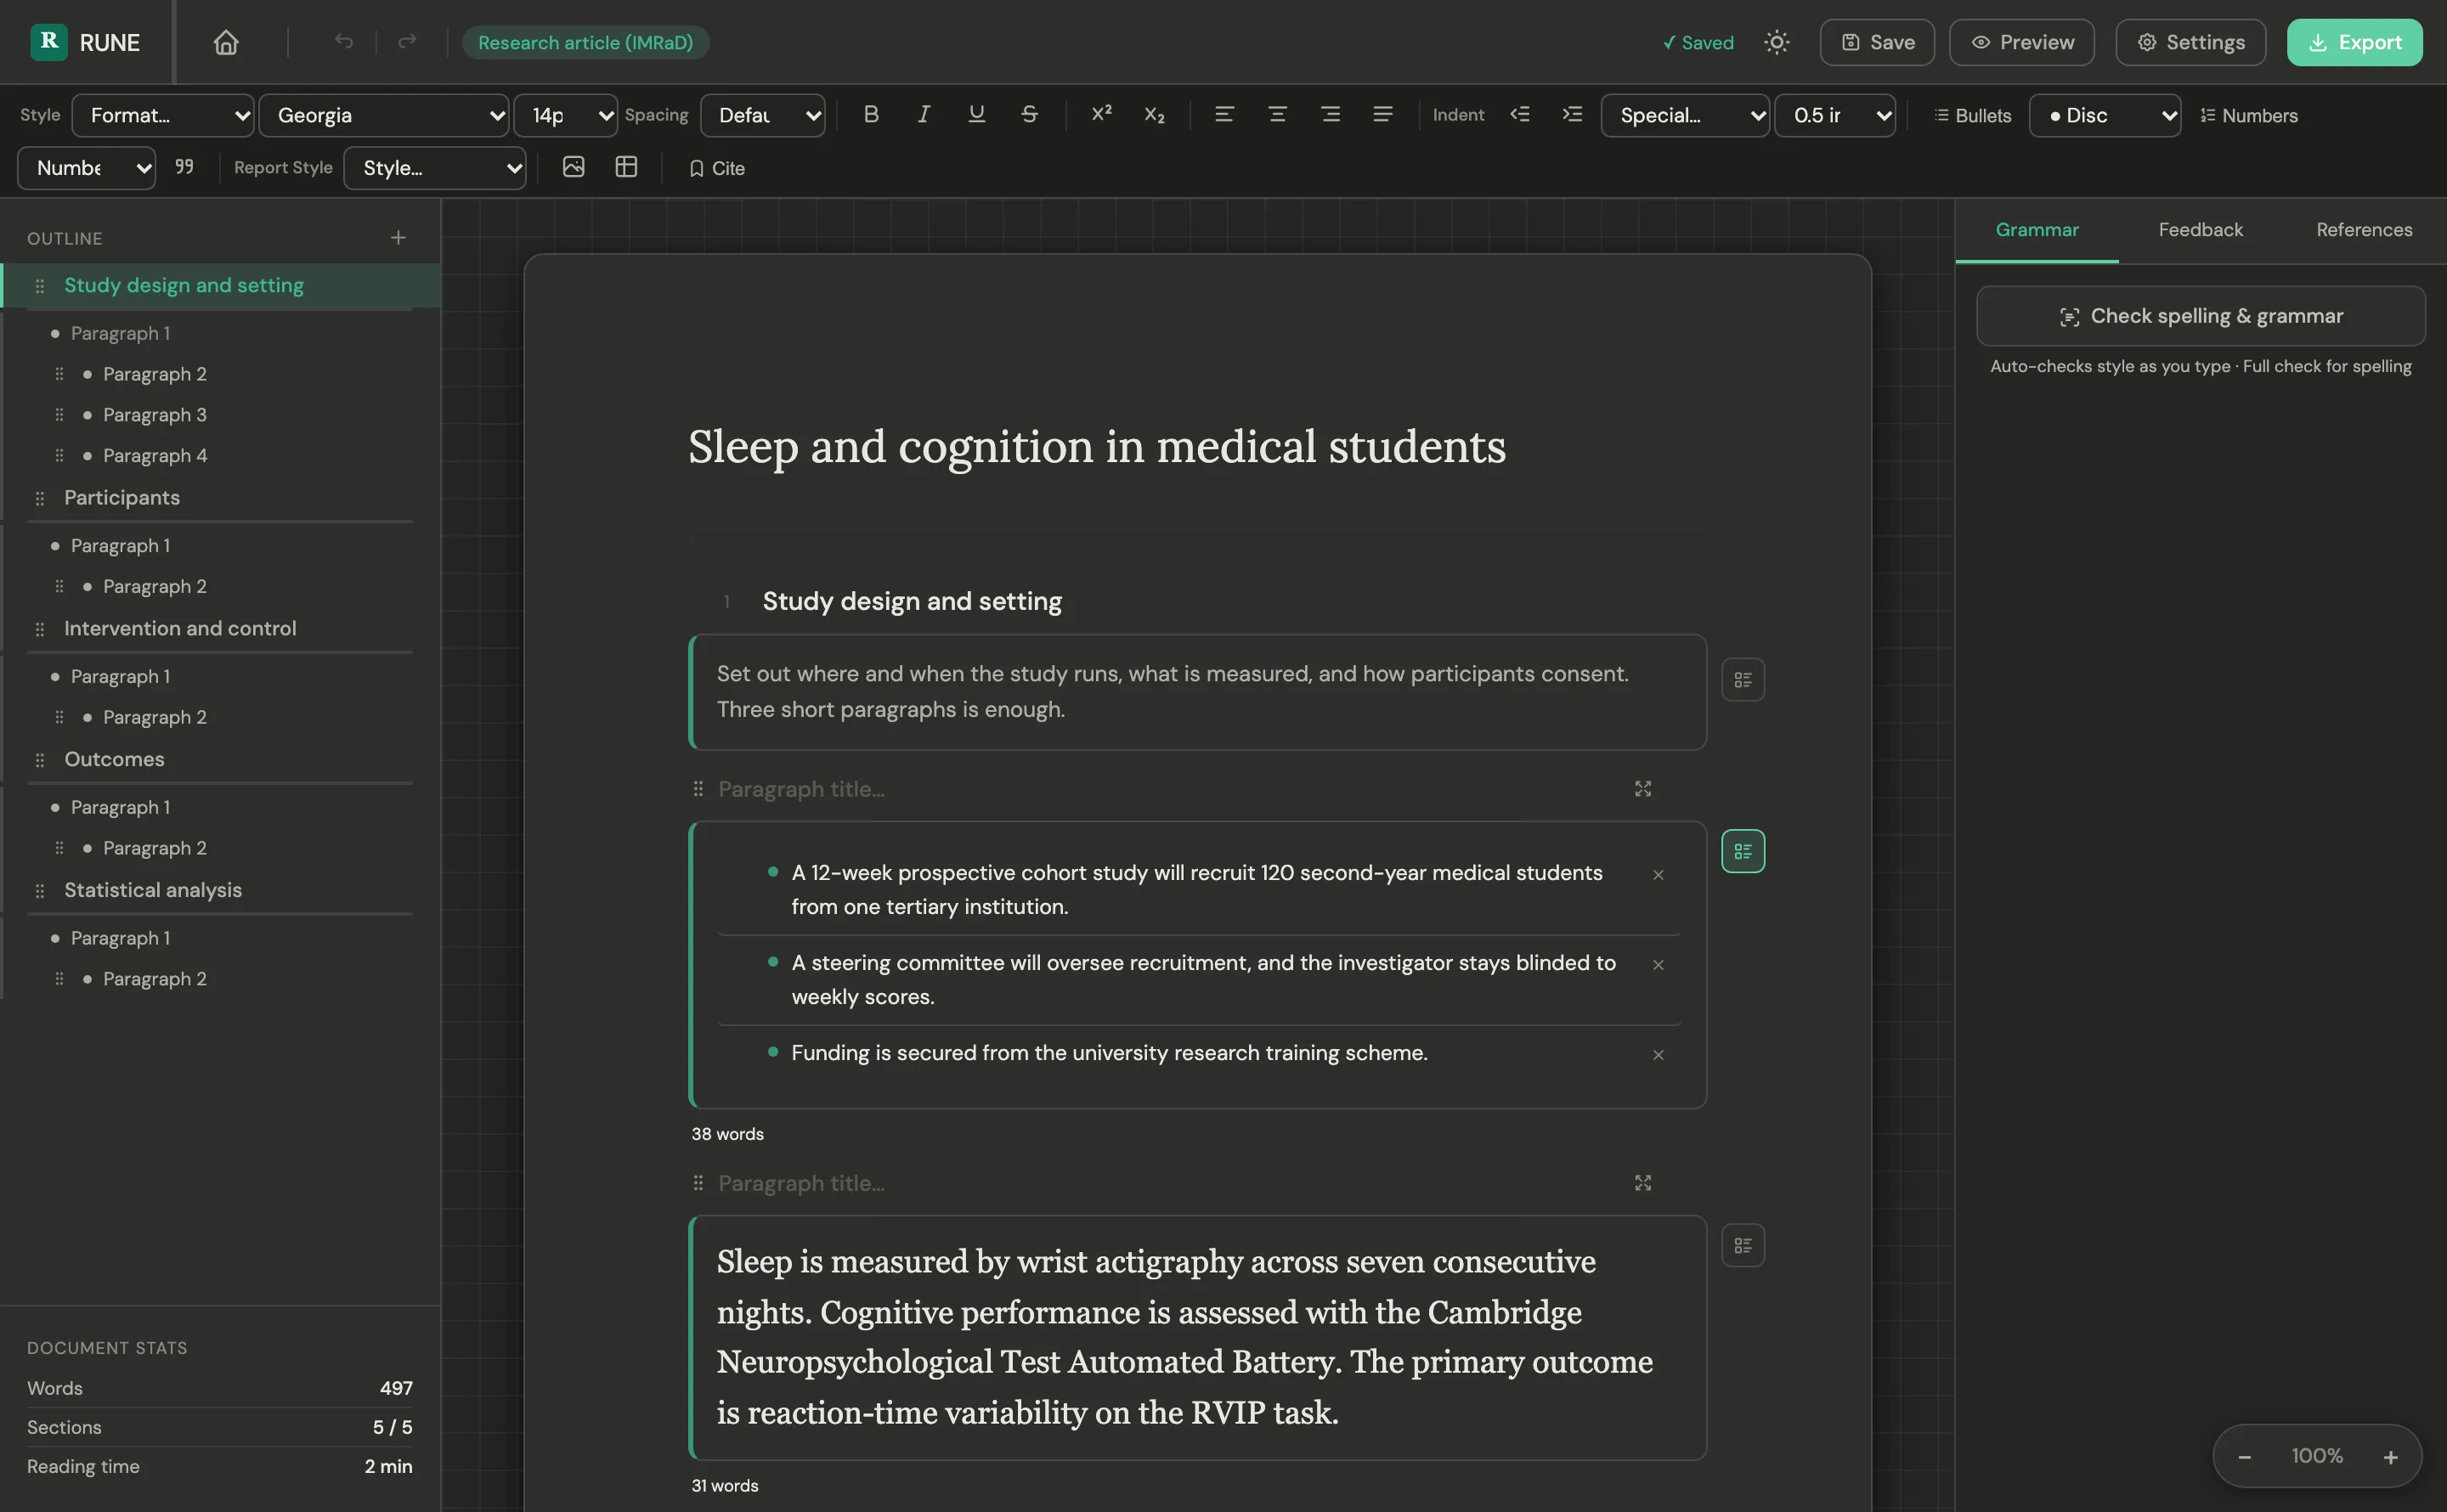The image size is (2447, 1512).
Task: Click the undo arrow icon
Action: coord(343,42)
